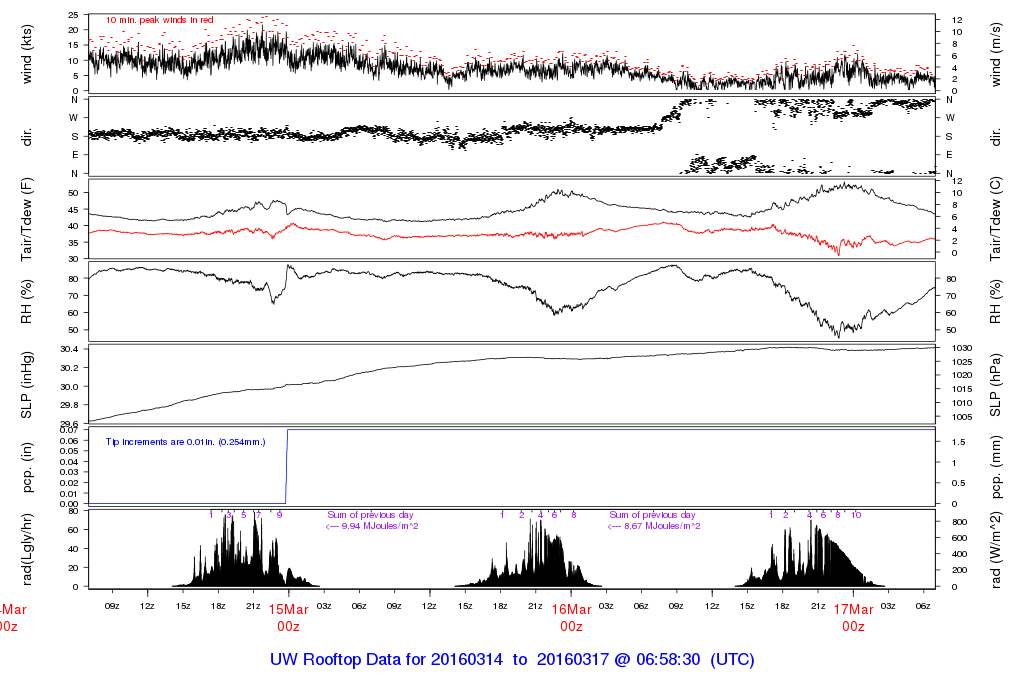Click 'Tip increments are 0.01in. (0.254mm.)' text
The height and width of the screenshot is (700, 1024).
click(185, 442)
